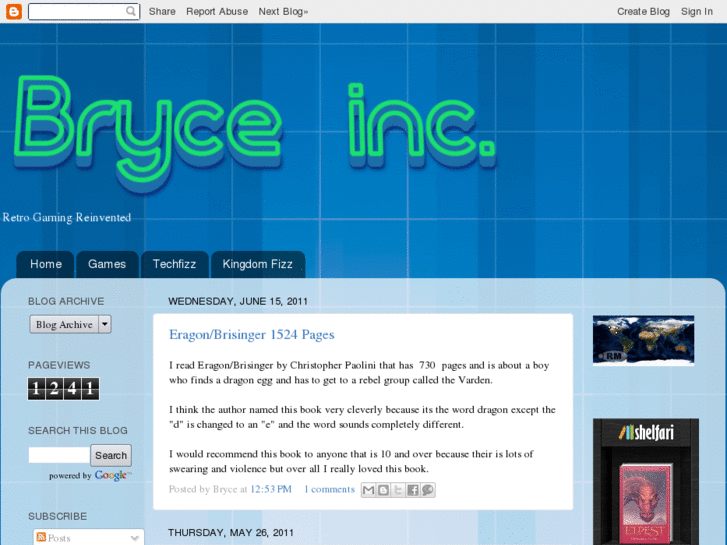Click the Report Abuse link
The height and width of the screenshot is (545, 727).
[217, 12]
